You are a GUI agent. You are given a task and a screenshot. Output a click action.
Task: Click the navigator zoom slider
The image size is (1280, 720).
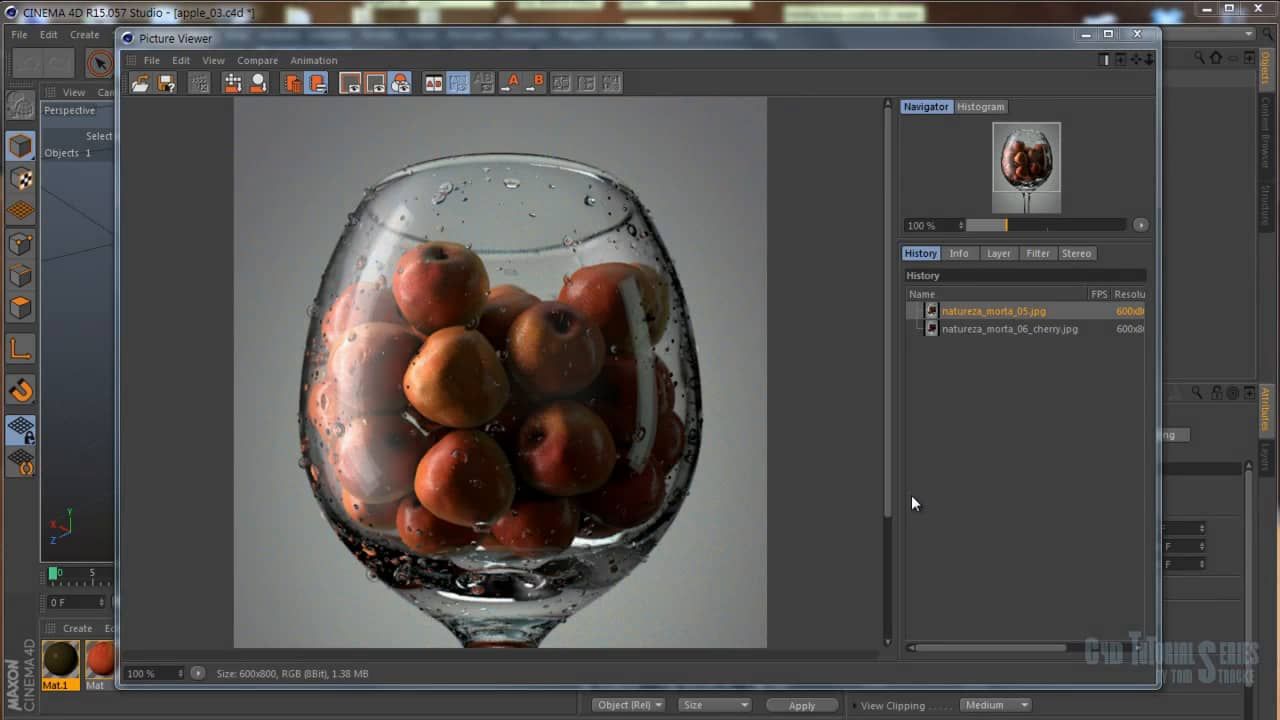1045,225
